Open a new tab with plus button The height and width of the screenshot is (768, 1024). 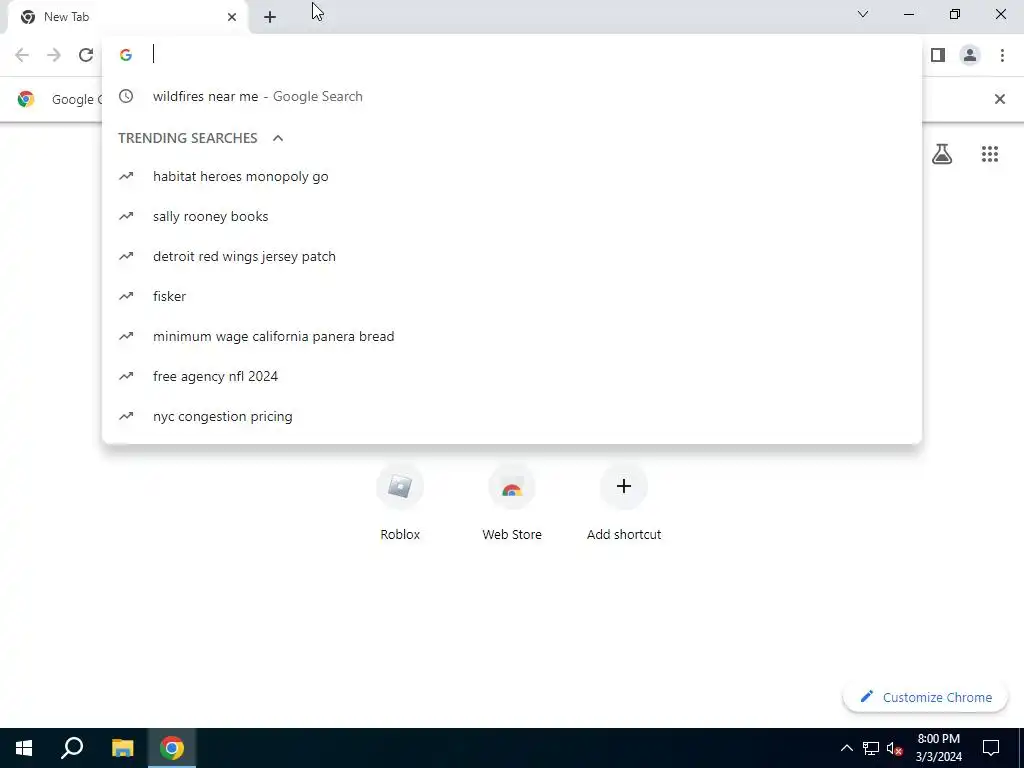270,17
